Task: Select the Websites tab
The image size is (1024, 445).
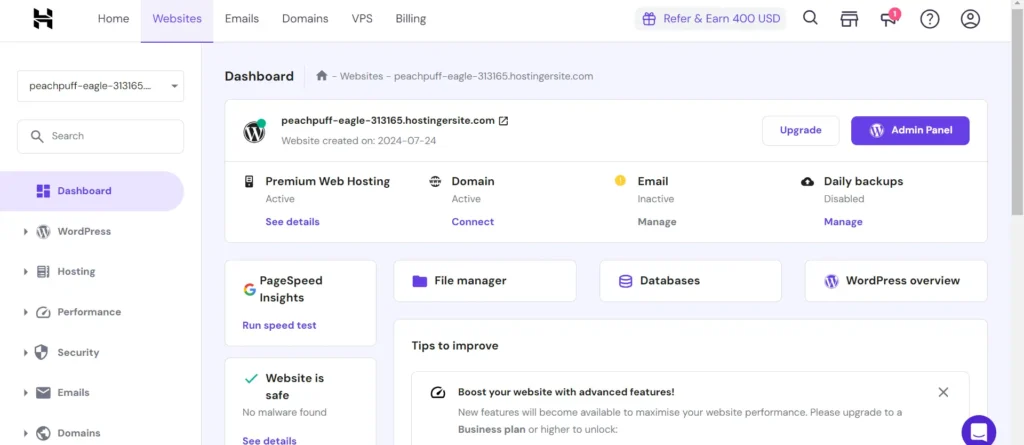Action: coord(177,19)
